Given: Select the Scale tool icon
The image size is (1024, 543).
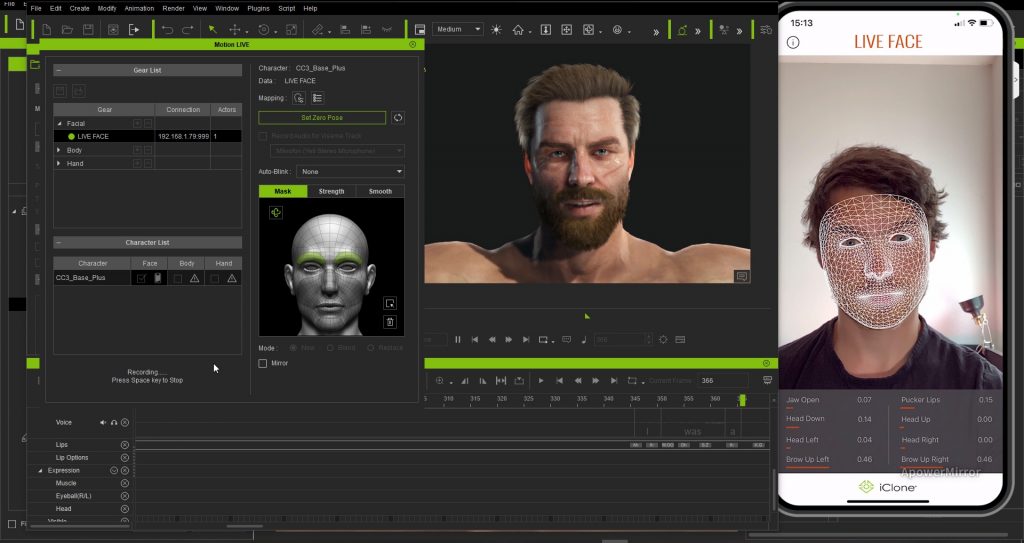Looking at the screenshot, I should tap(291, 29).
